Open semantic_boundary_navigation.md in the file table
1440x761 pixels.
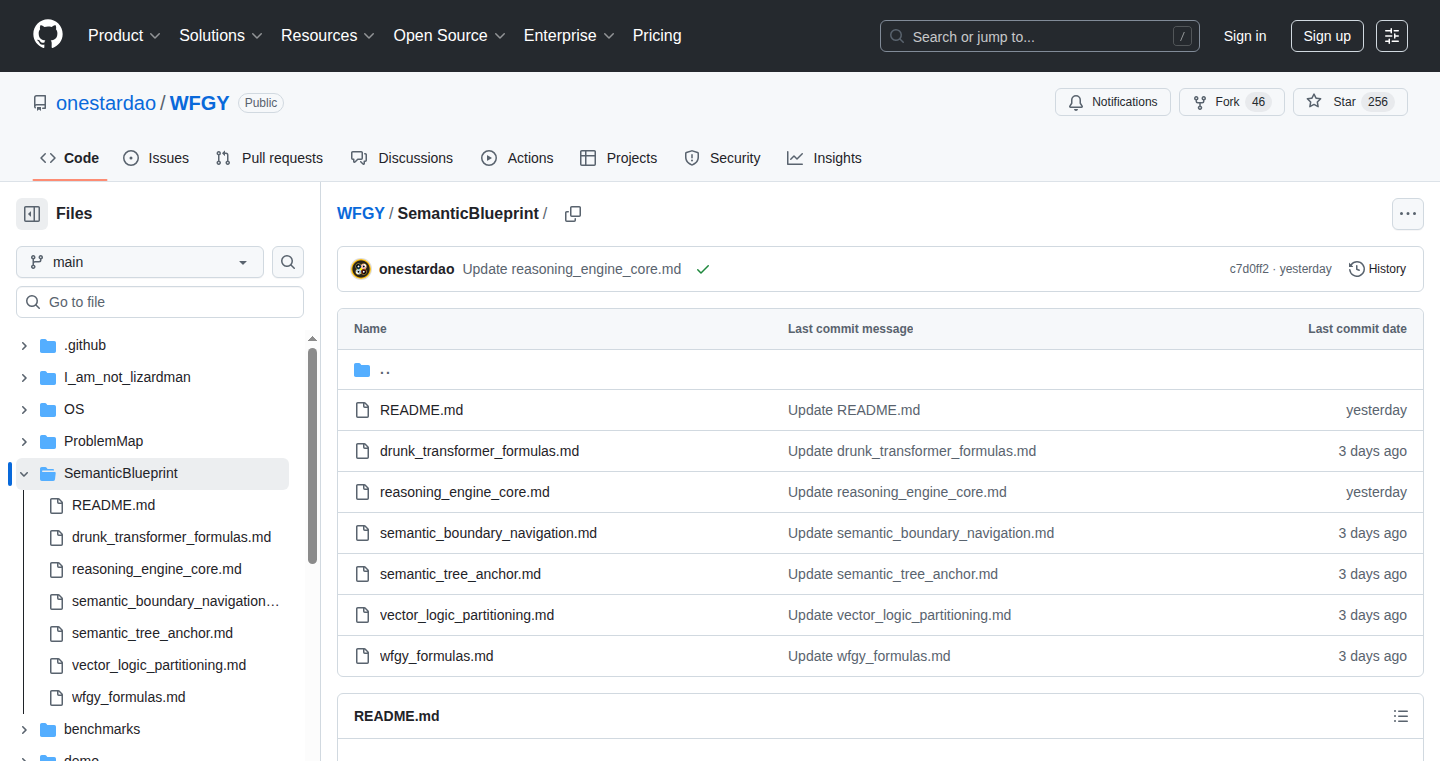488,533
